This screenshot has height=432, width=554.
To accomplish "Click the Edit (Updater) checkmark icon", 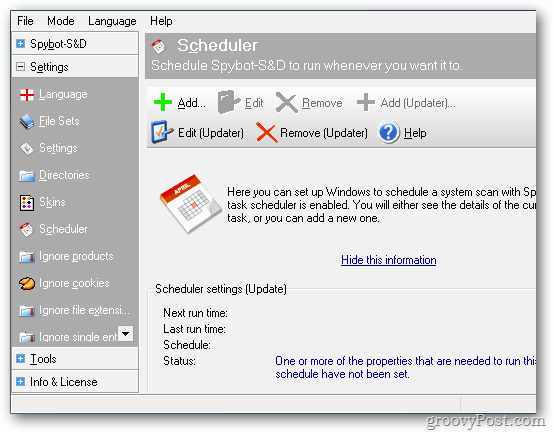I will [162, 132].
